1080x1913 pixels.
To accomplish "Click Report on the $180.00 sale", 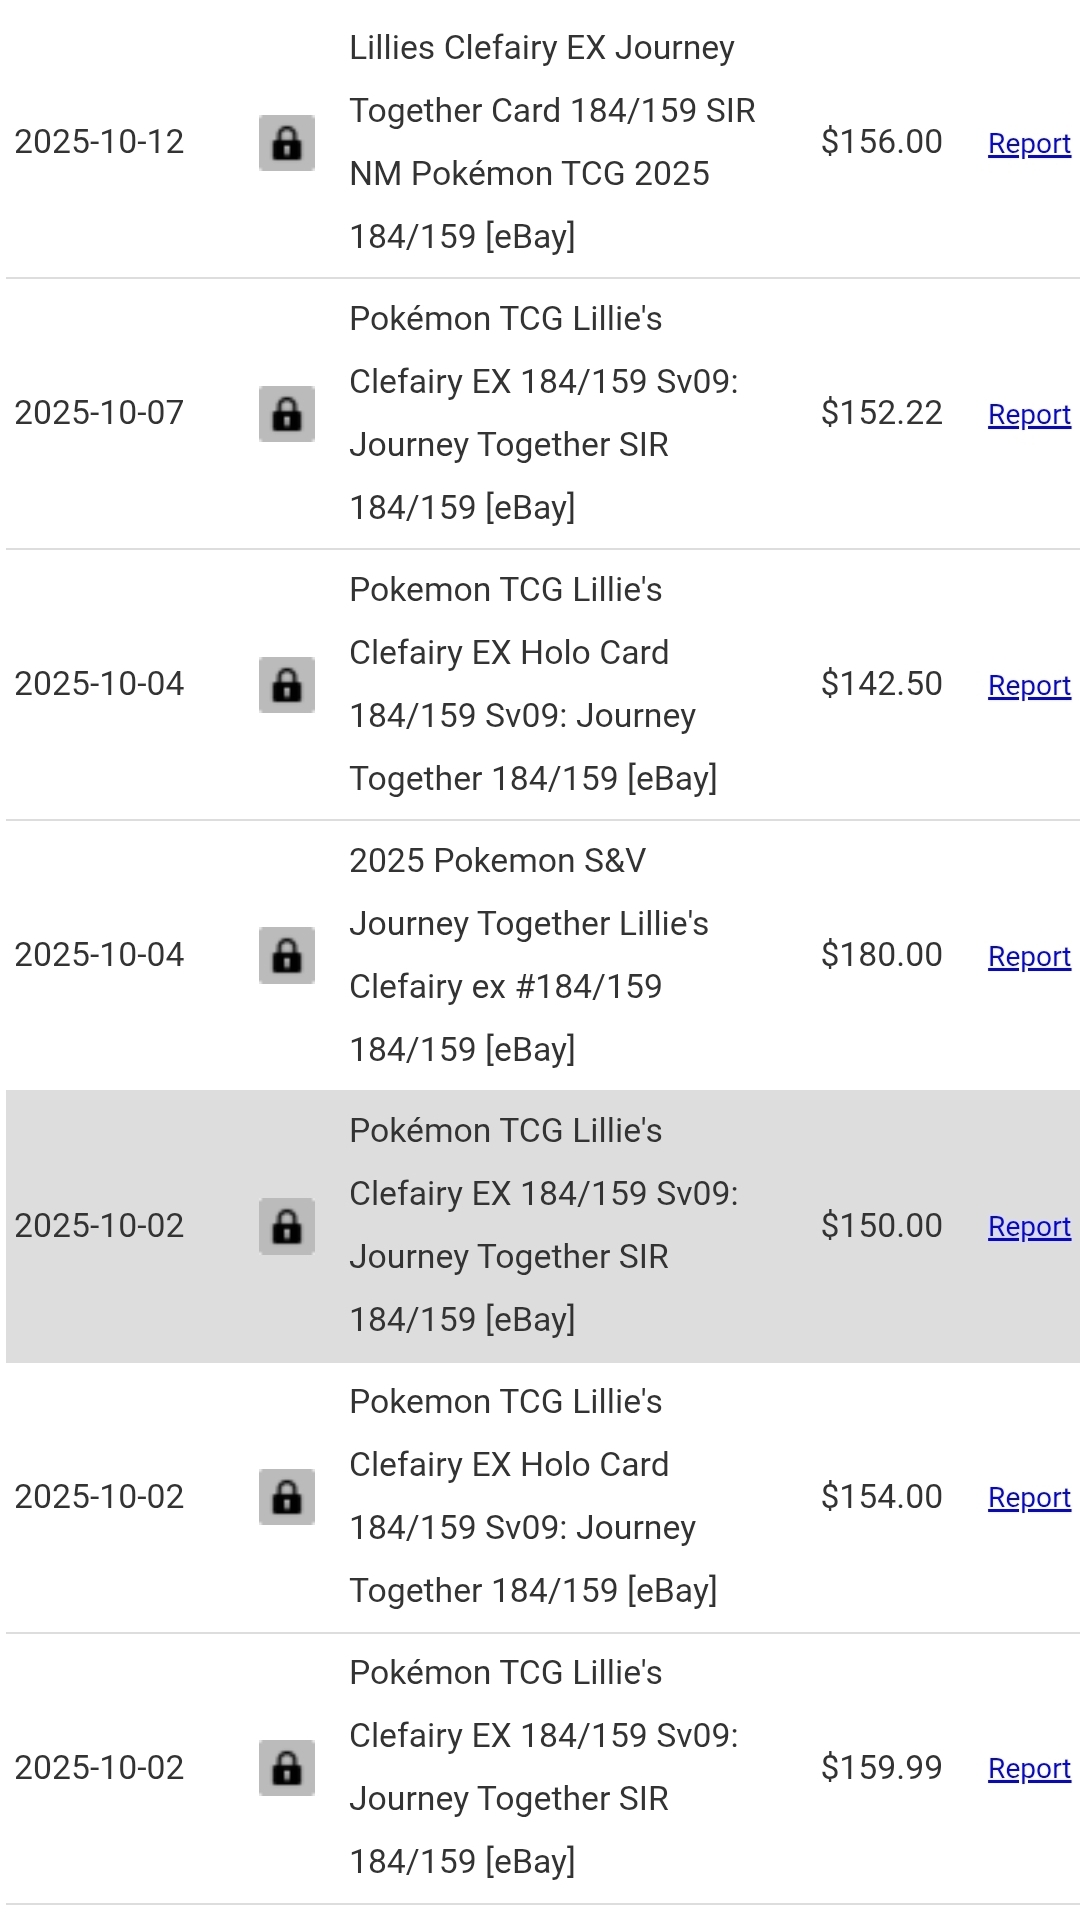I will pyautogui.click(x=1029, y=957).
